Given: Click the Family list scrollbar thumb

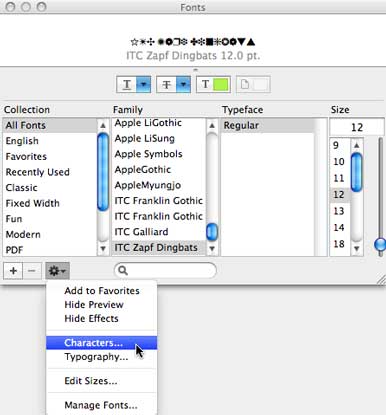Looking at the screenshot, I should coord(212,232).
